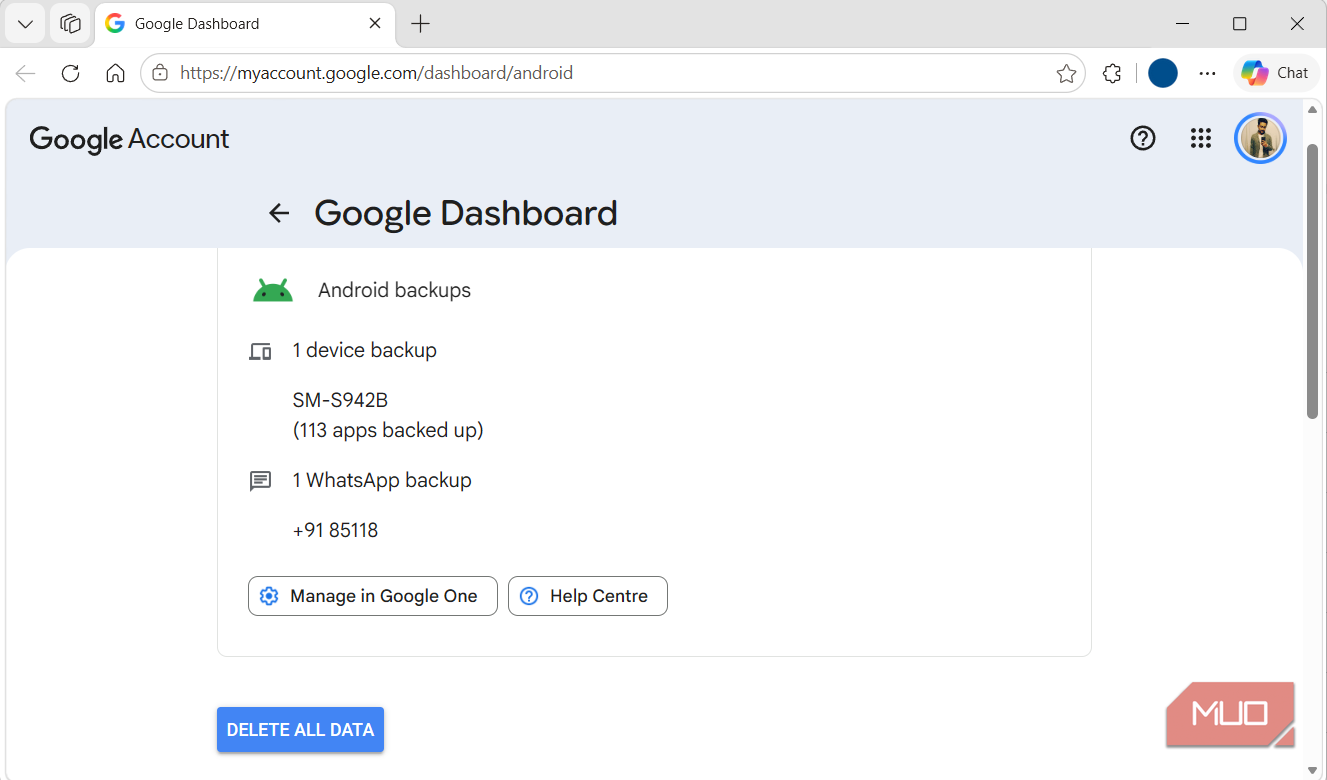Bookmark this page with the star icon
The width and height of the screenshot is (1327, 780).
pos(1066,73)
